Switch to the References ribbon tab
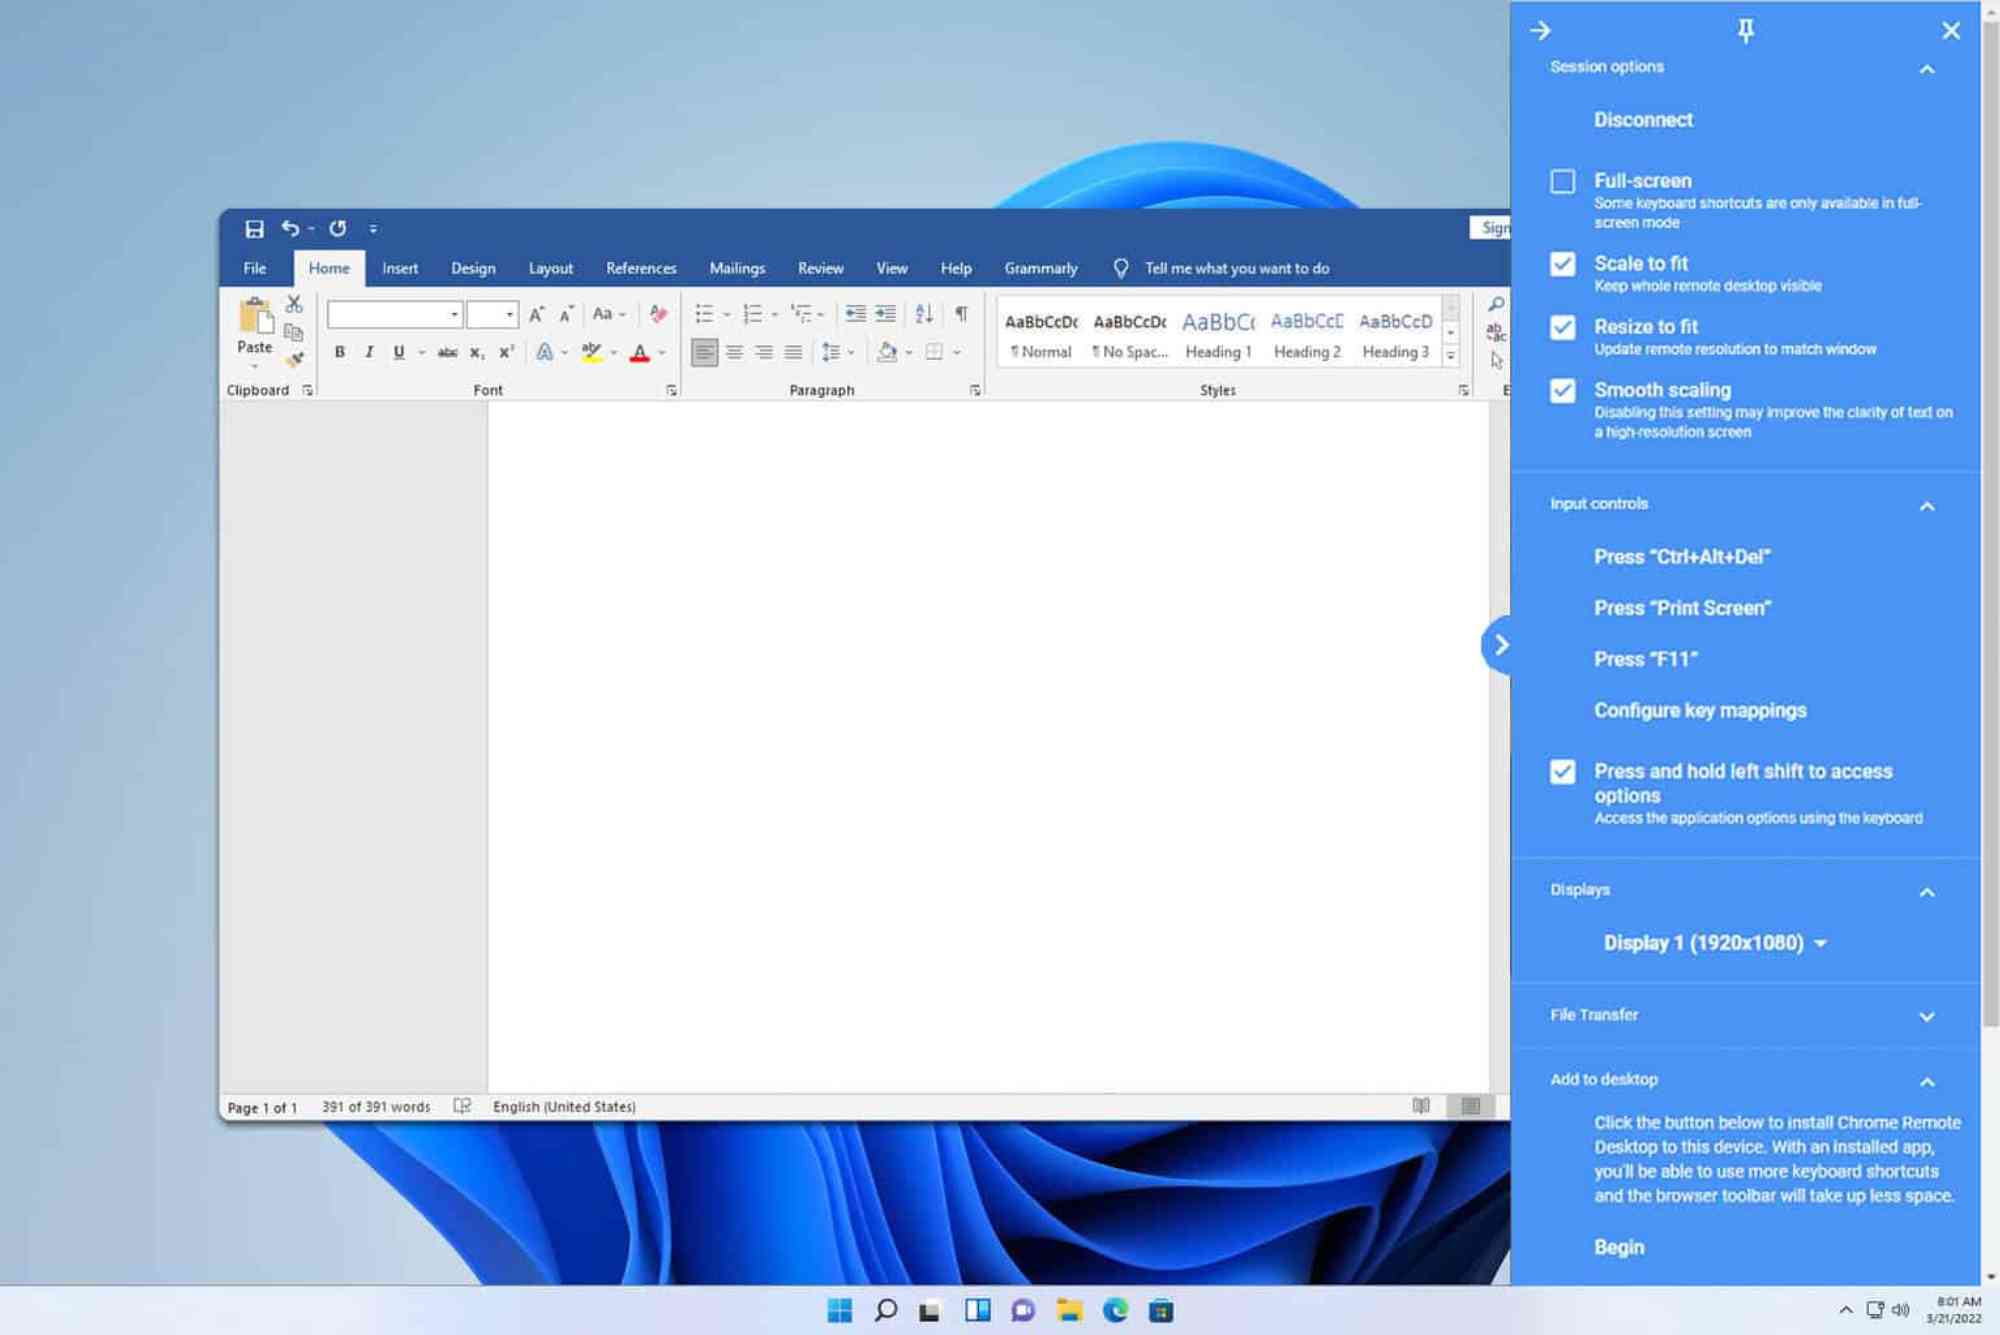This screenshot has height=1335, width=2000. click(641, 268)
